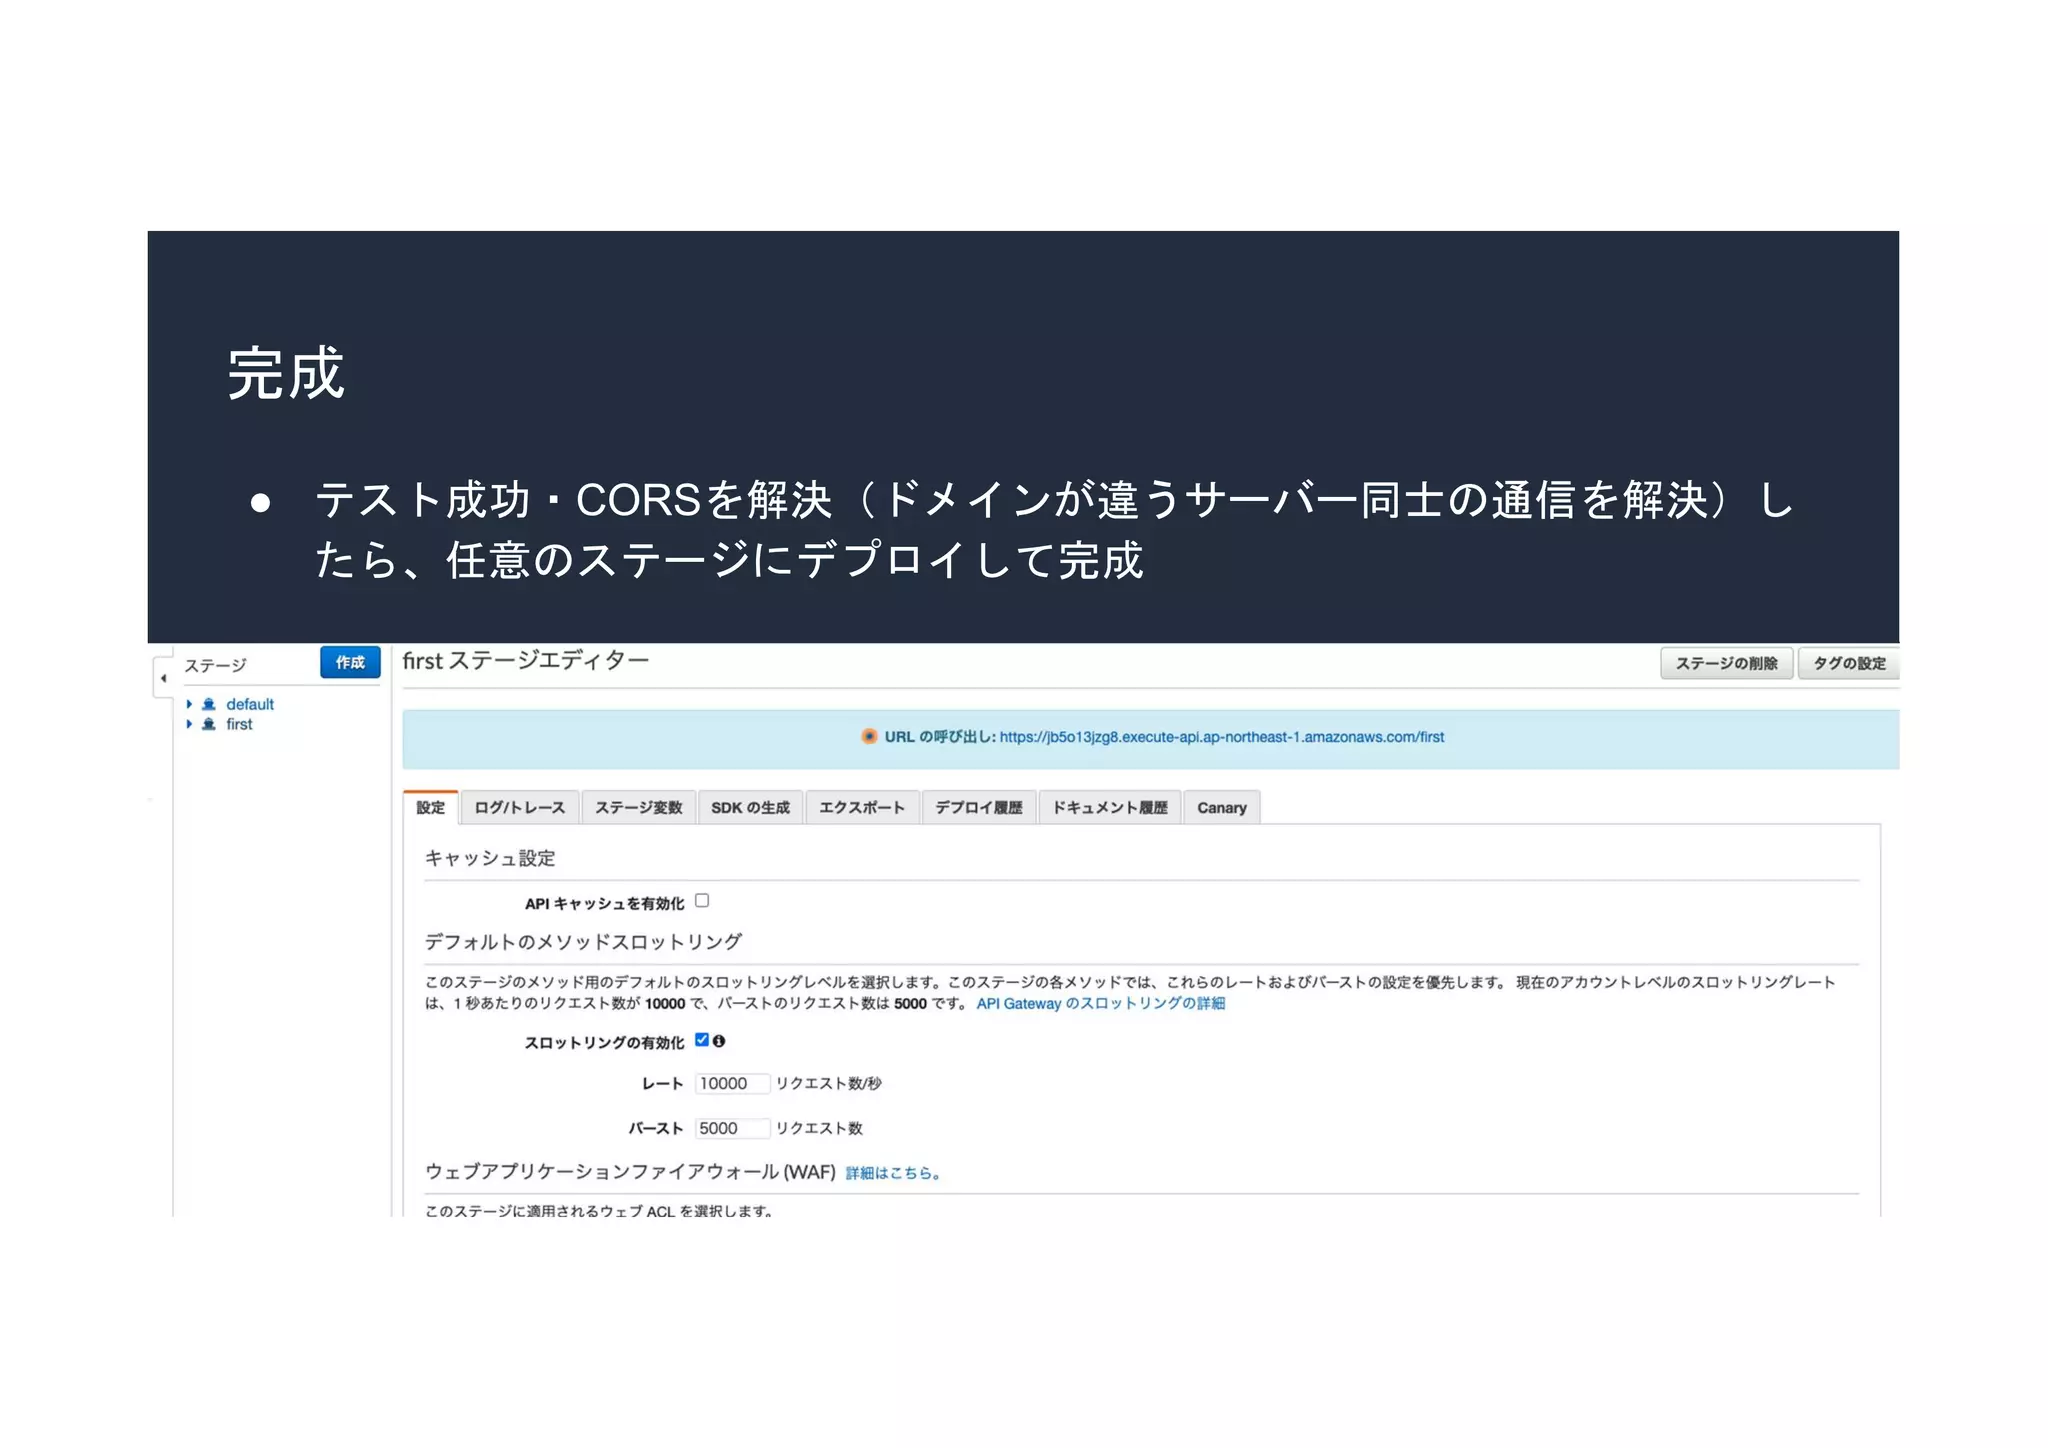Click the ウェブアプリケーションファイアウォール (WAF) heading
2048x1448 pixels.
tap(630, 1171)
